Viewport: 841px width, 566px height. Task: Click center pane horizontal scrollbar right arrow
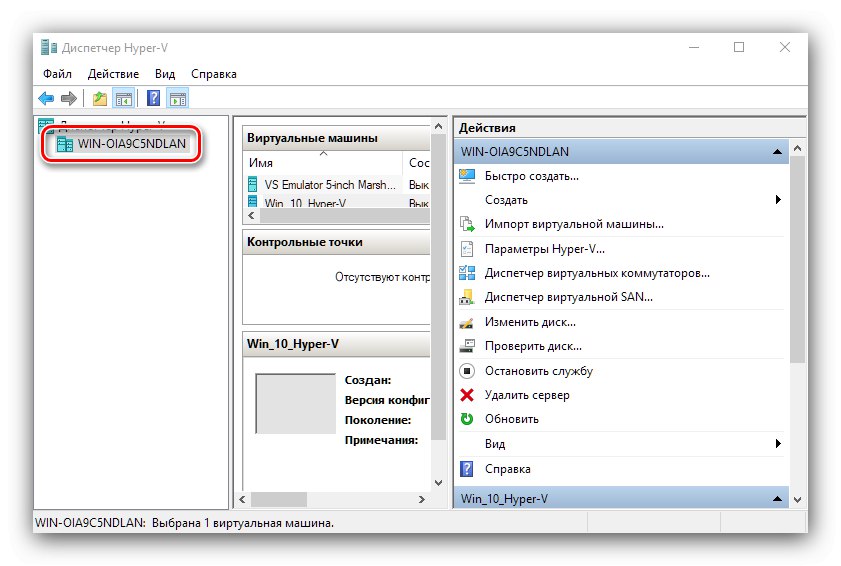click(x=422, y=499)
